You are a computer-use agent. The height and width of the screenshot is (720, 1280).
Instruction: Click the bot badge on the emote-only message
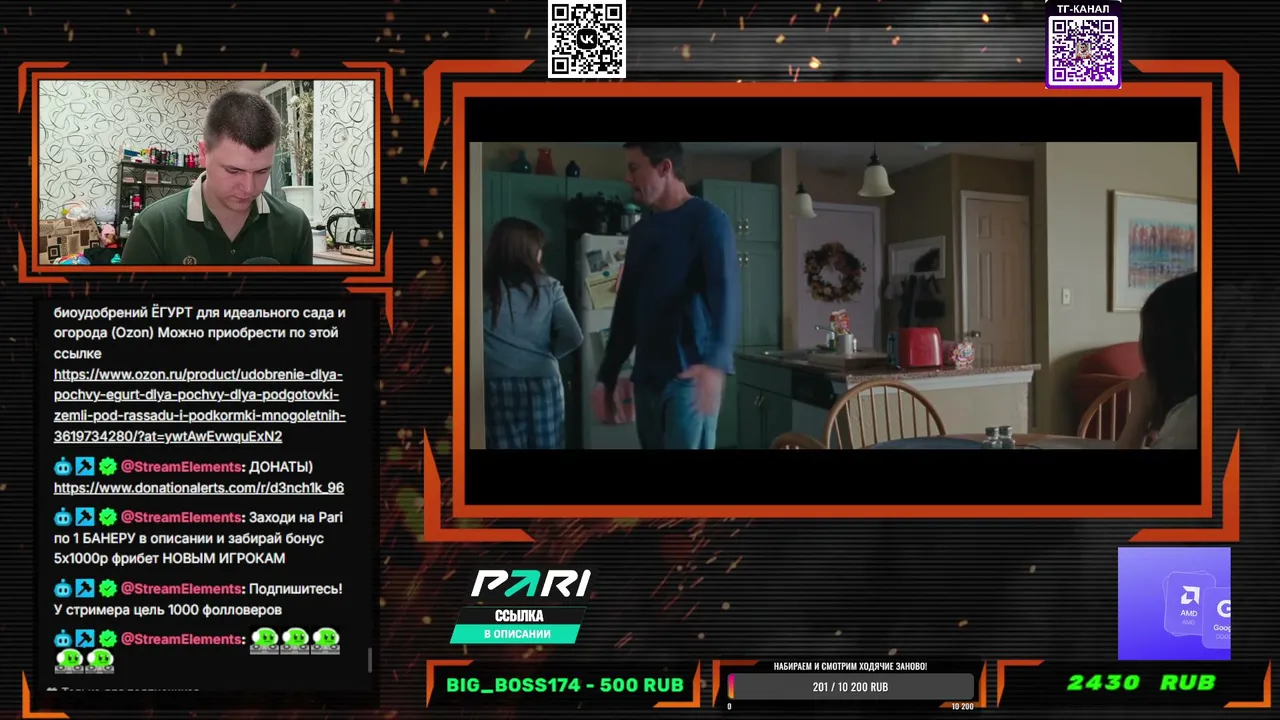tap(63, 639)
